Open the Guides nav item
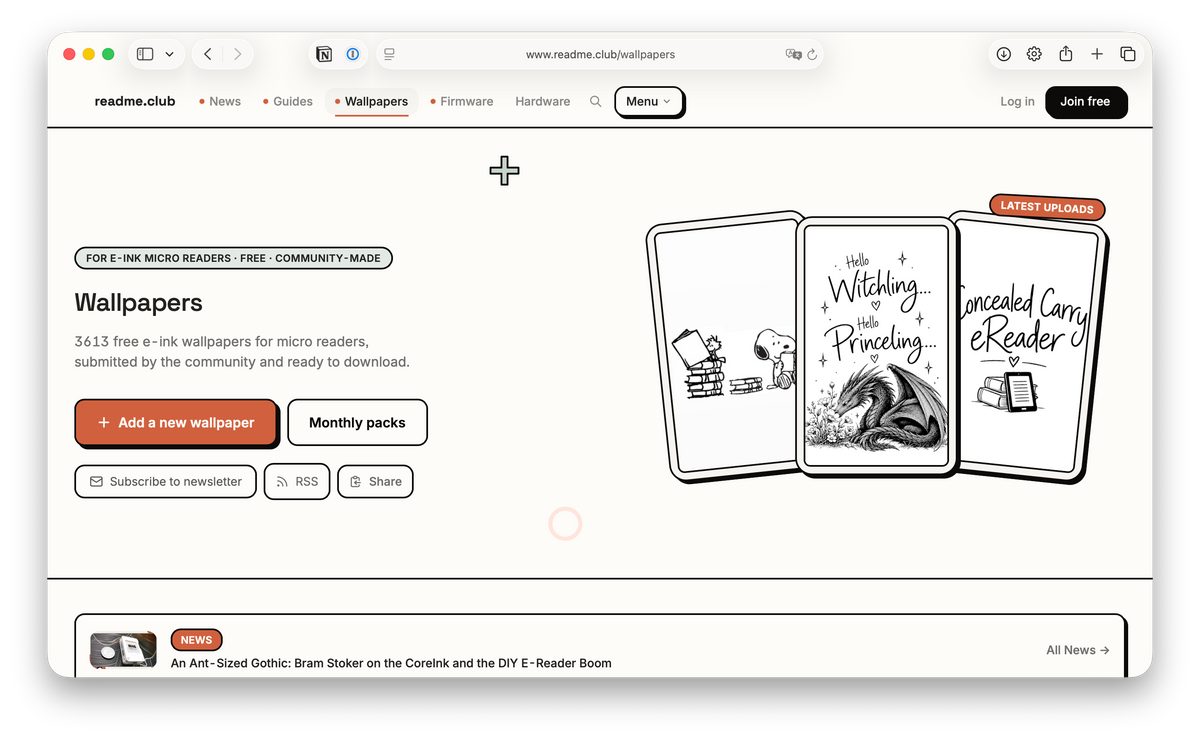 point(288,101)
